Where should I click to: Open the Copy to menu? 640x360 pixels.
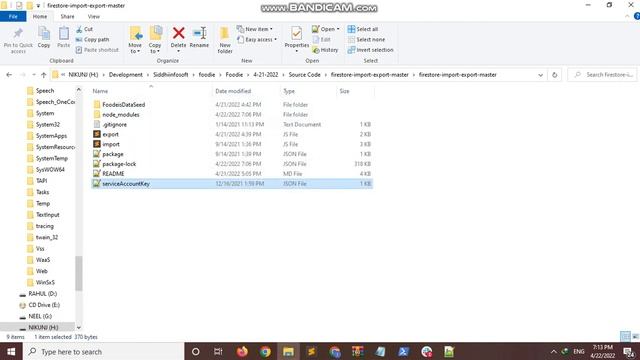155,40
